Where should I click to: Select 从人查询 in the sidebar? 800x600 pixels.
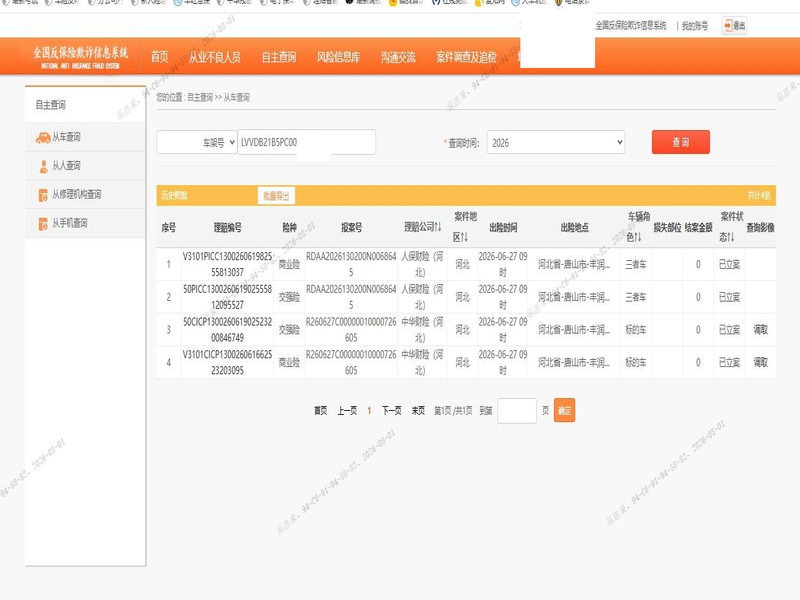tap(85, 166)
